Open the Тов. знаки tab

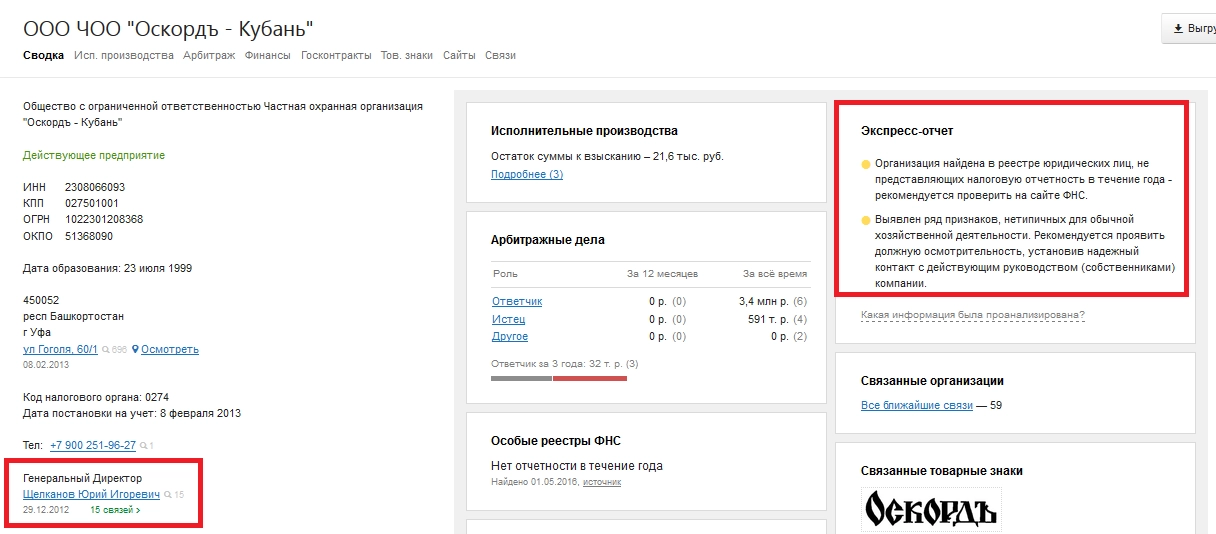407,55
